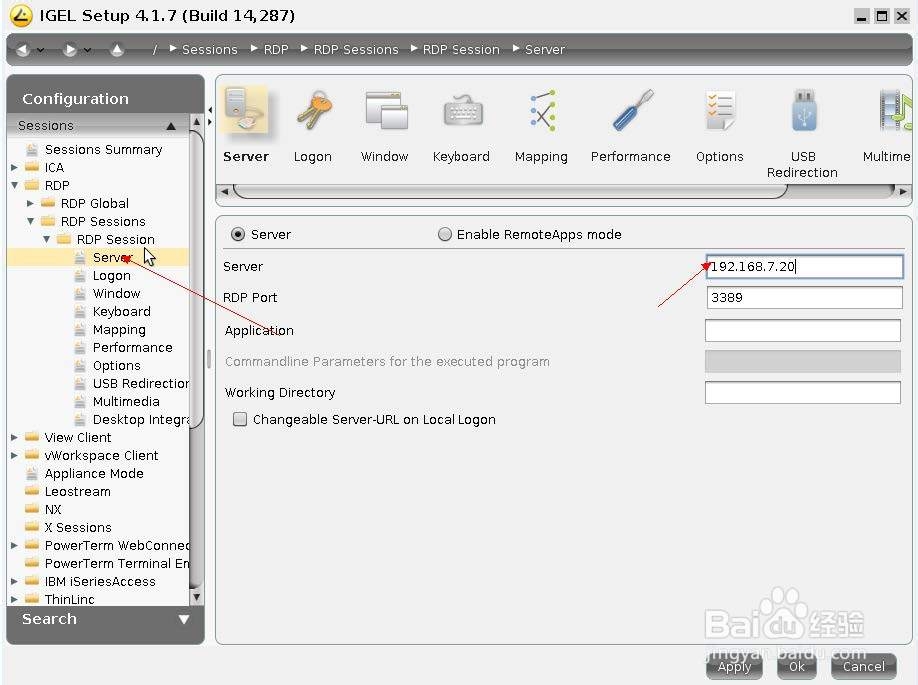Select Window in the tree
This screenshot has width=918, height=685.
(117, 293)
